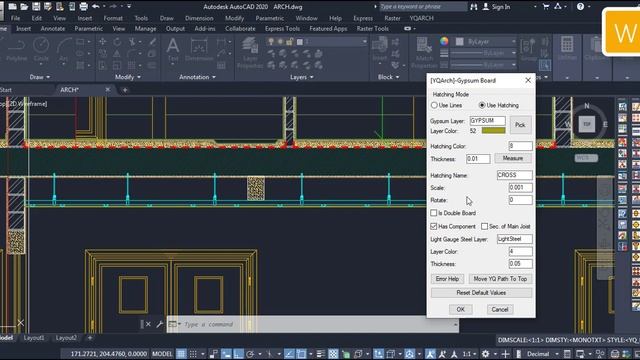The height and width of the screenshot is (360, 640).
Task: Expand the Layers panel dropdown
Action: pos(302,77)
